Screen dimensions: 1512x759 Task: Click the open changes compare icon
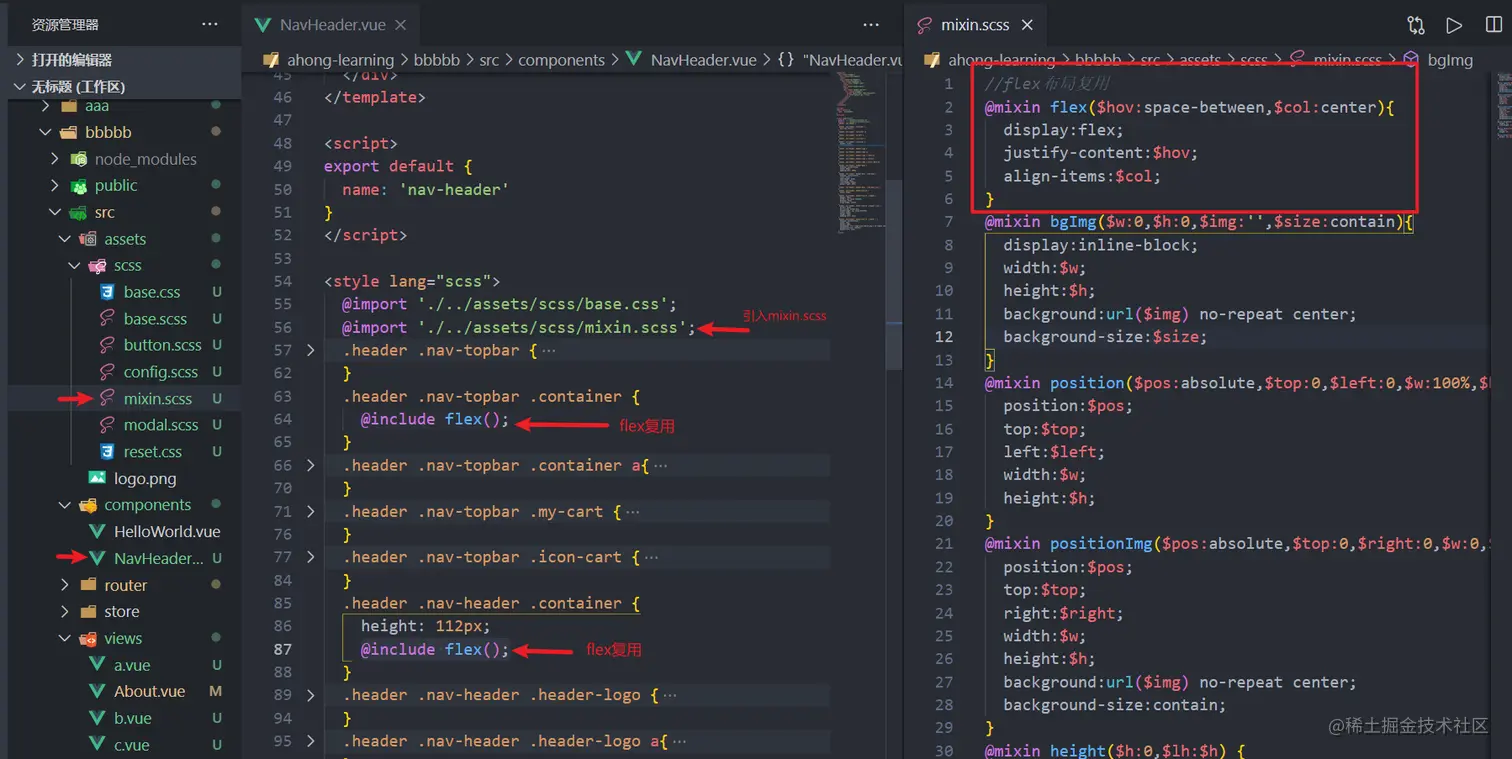pyautogui.click(x=1416, y=25)
